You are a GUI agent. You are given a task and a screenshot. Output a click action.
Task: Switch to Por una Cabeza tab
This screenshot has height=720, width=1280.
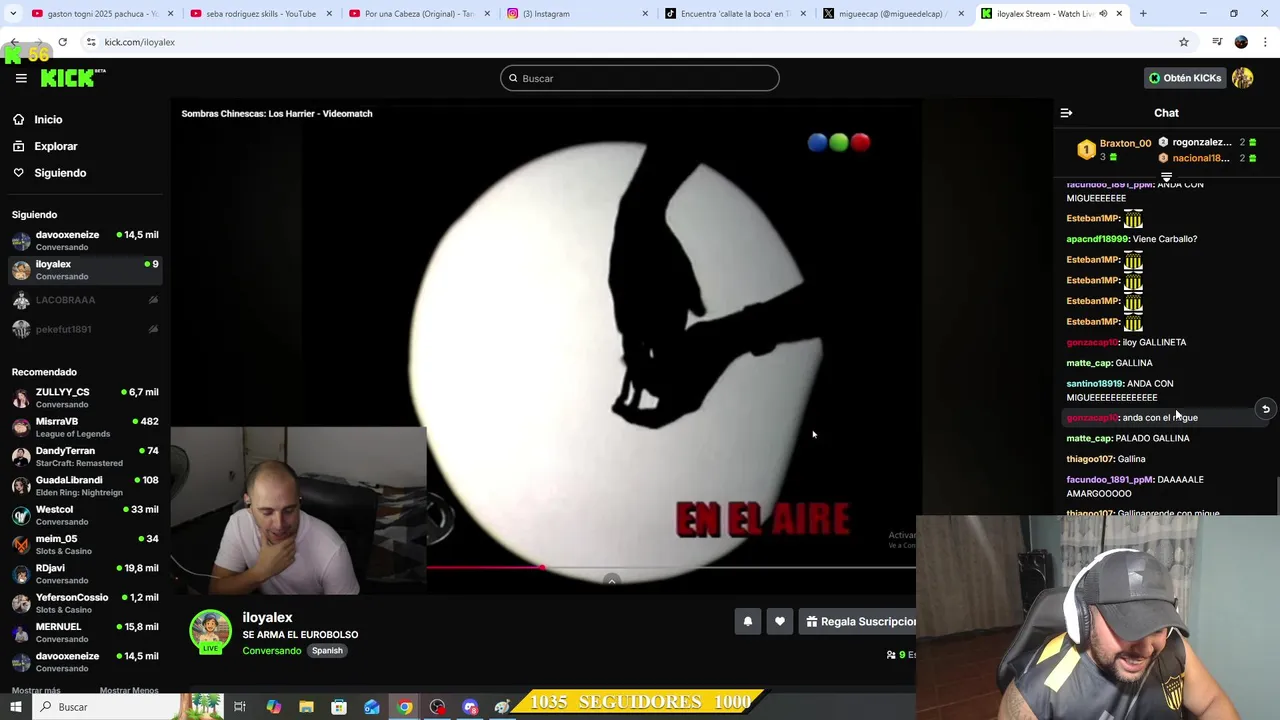419,14
